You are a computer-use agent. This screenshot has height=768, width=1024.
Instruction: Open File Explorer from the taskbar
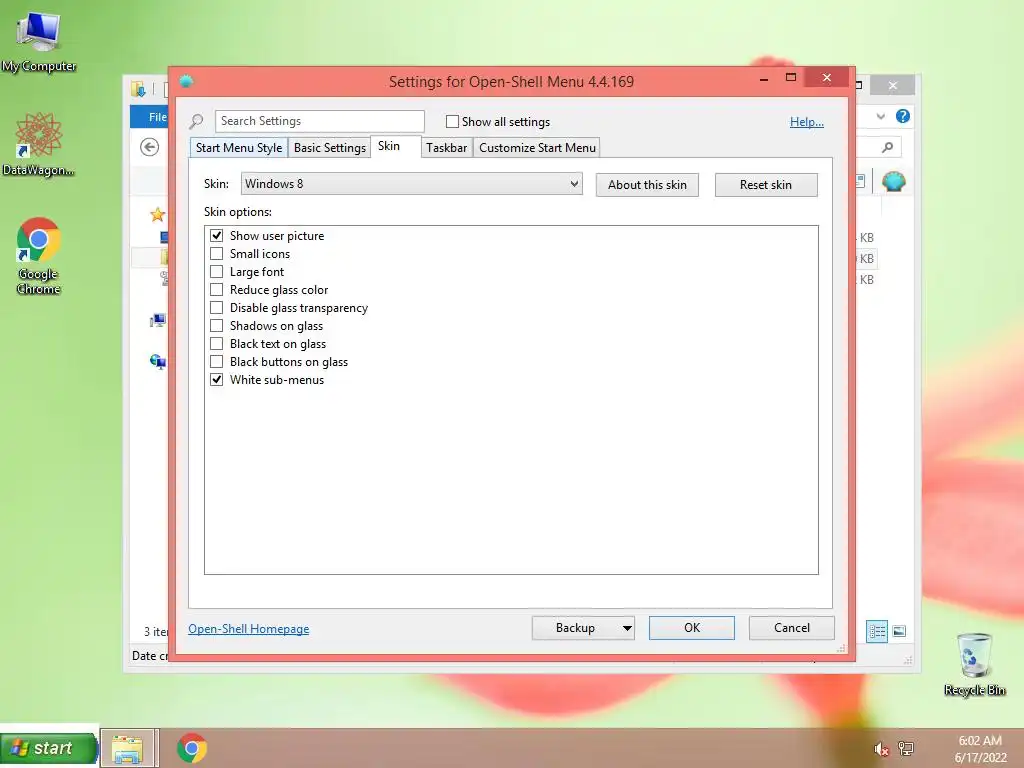[128, 748]
